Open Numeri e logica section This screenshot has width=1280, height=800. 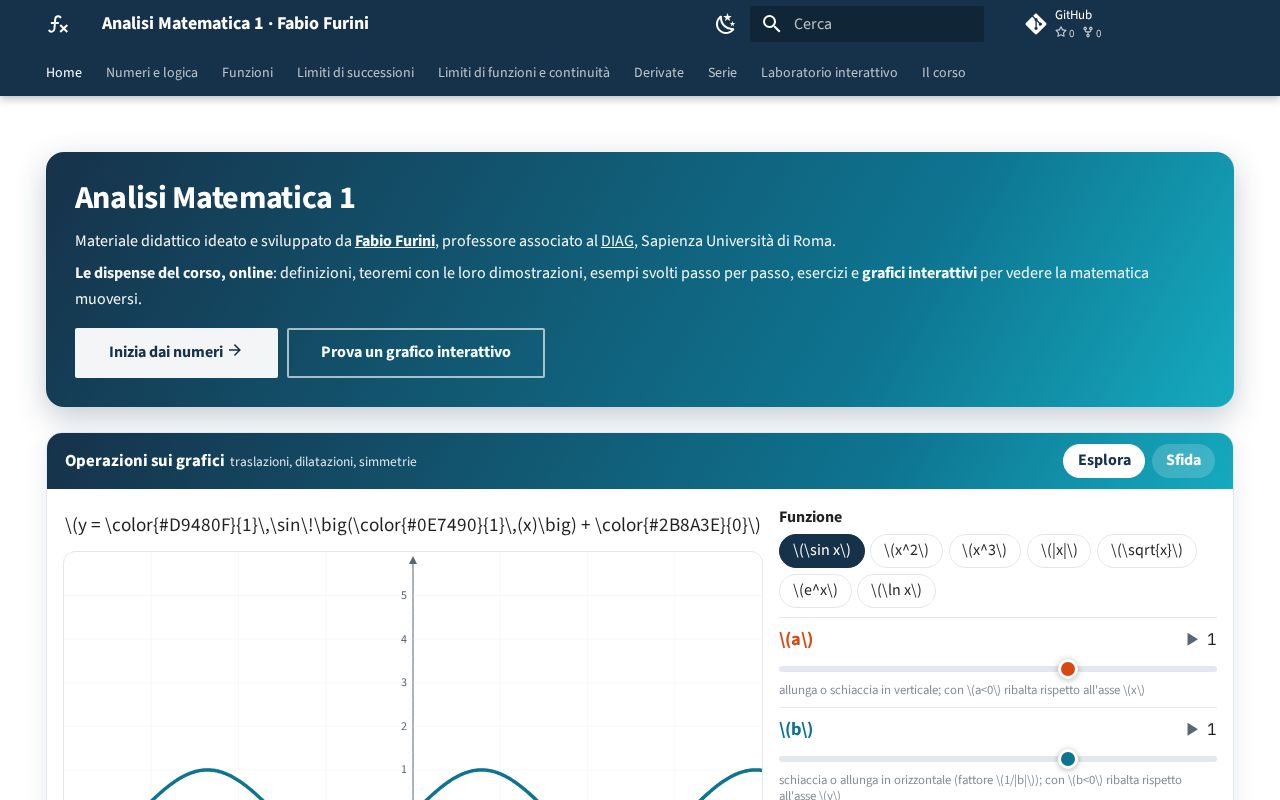(x=152, y=73)
